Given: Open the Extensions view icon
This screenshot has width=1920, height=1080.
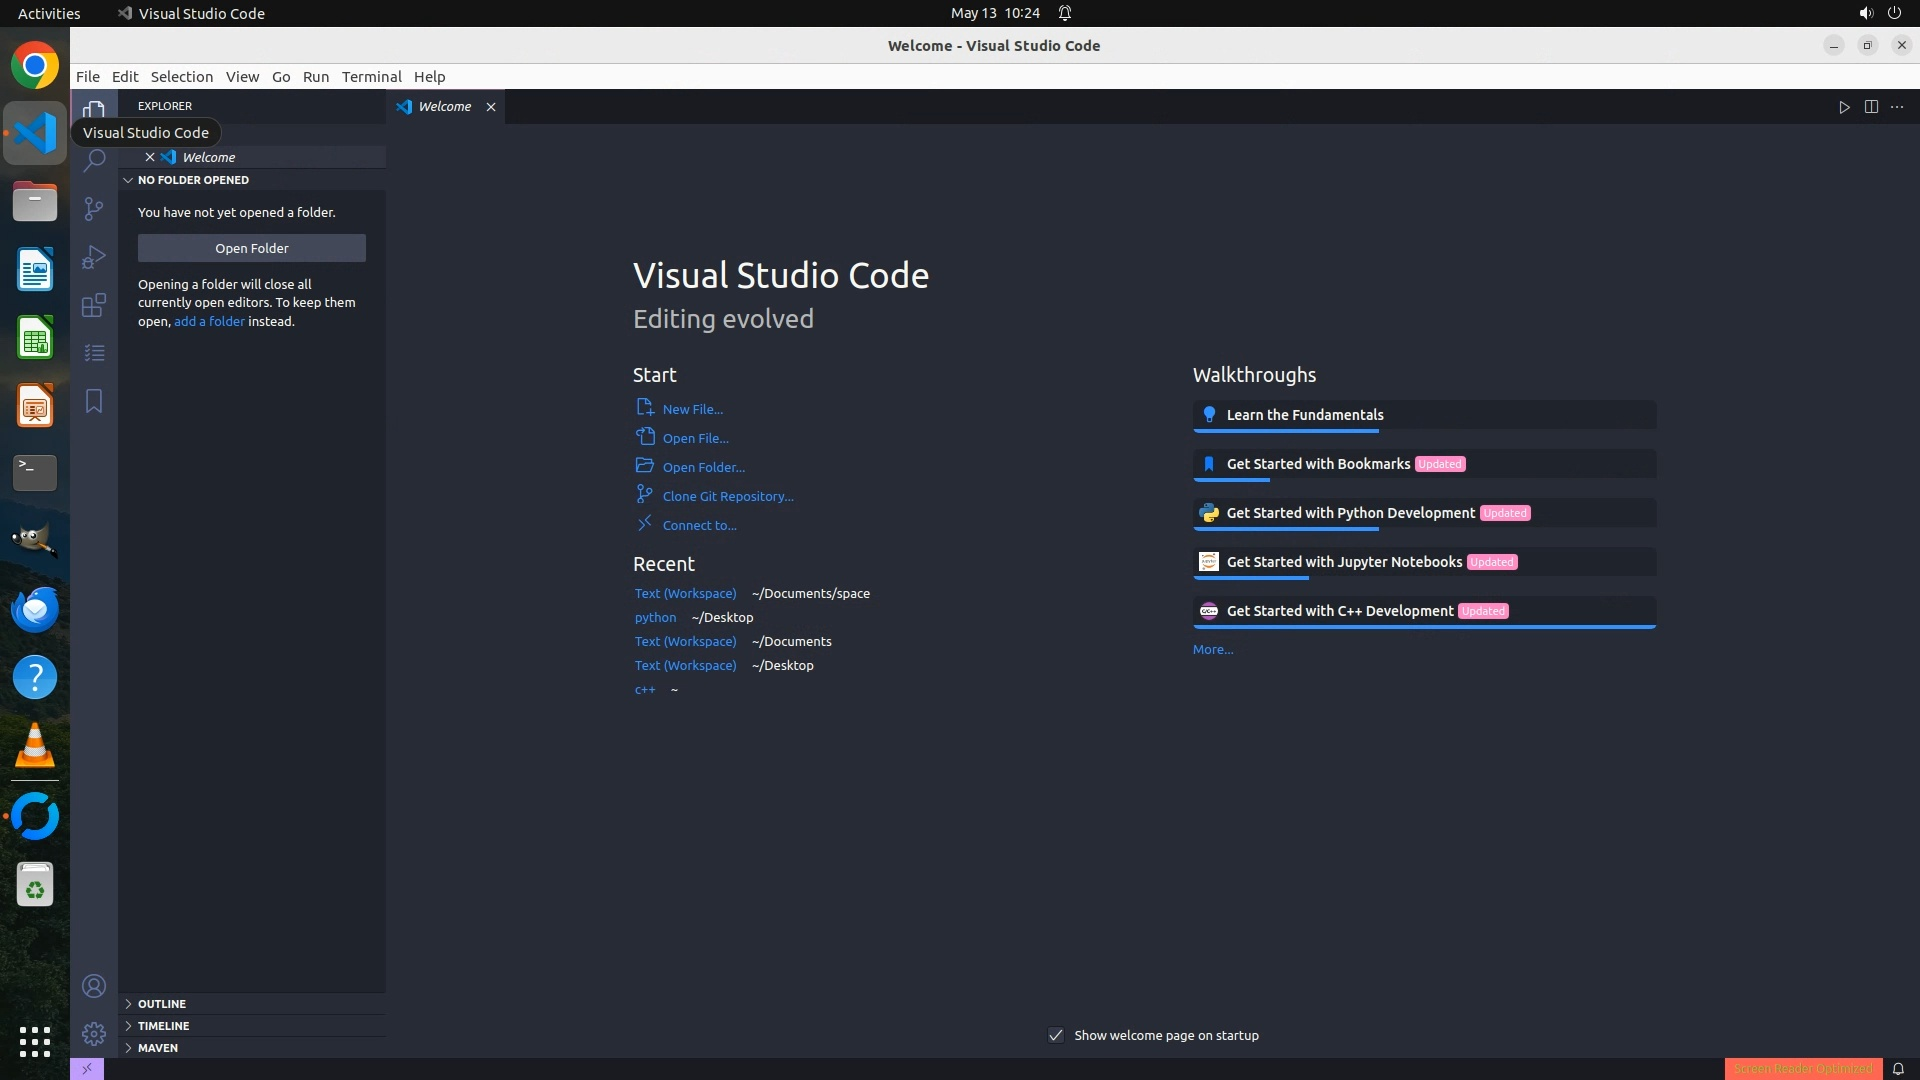Looking at the screenshot, I should tap(94, 305).
